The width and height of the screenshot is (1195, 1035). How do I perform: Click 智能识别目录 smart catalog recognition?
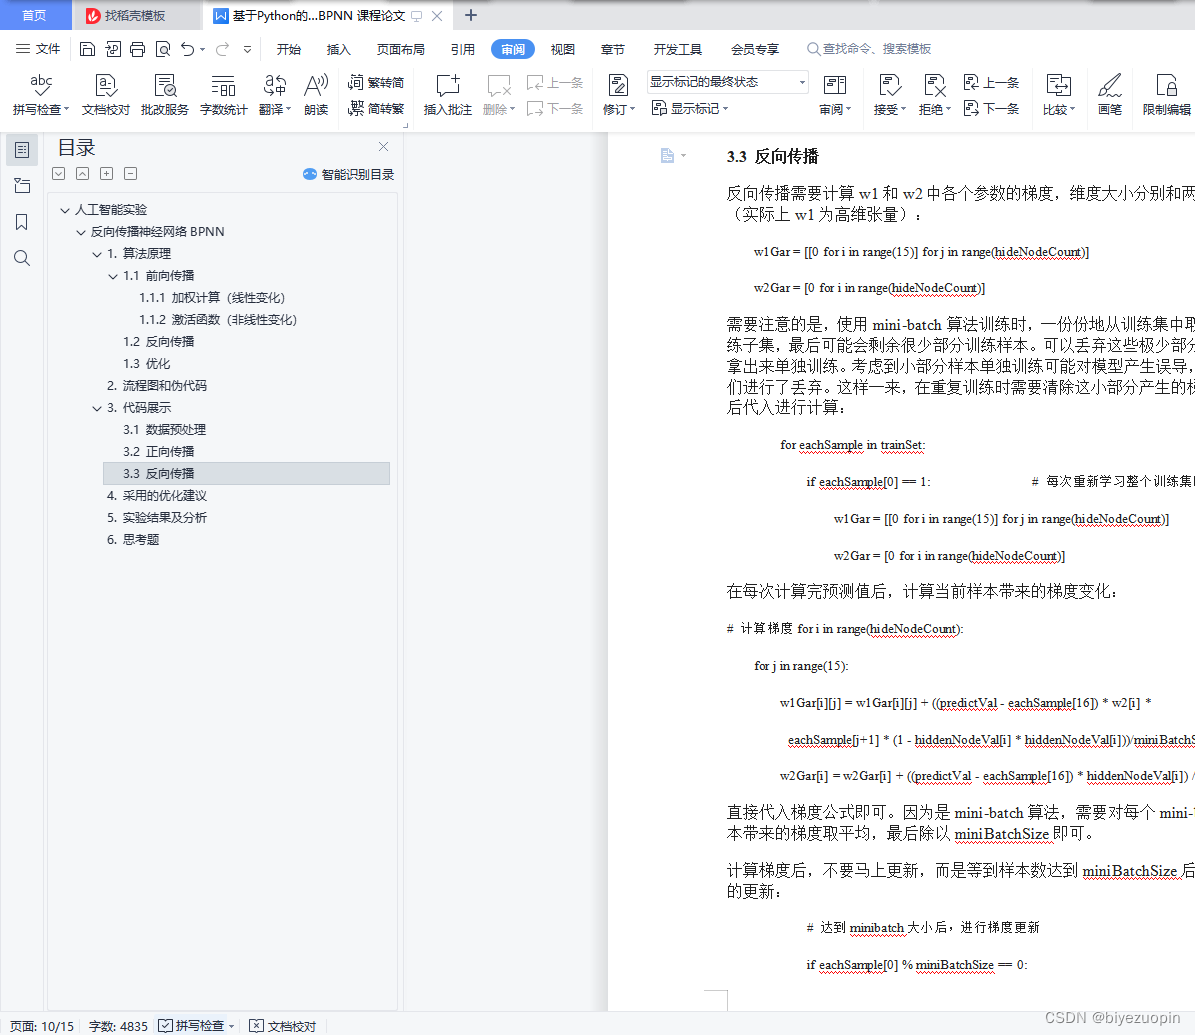[x=351, y=174]
